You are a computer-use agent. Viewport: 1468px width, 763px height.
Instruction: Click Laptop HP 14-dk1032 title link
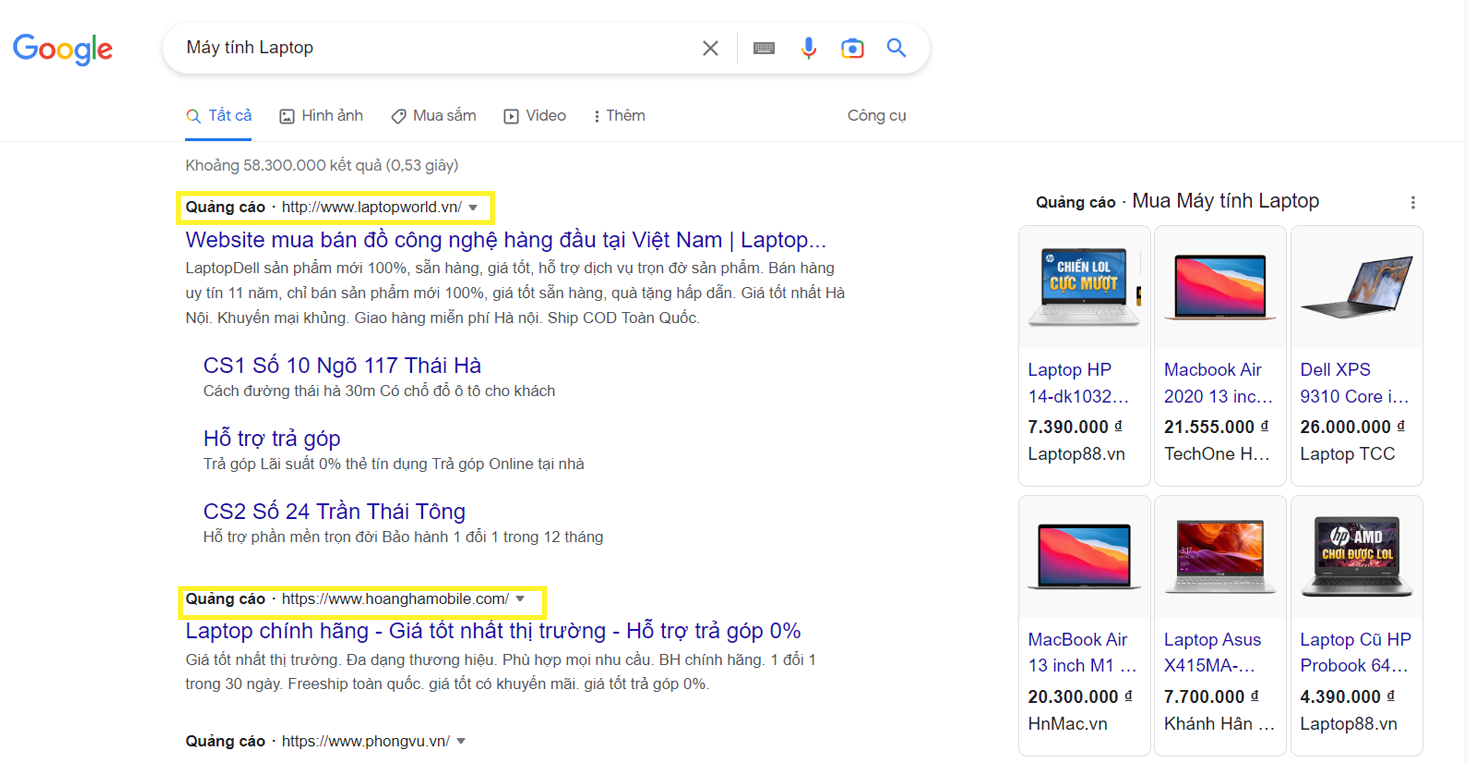(x=1079, y=383)
